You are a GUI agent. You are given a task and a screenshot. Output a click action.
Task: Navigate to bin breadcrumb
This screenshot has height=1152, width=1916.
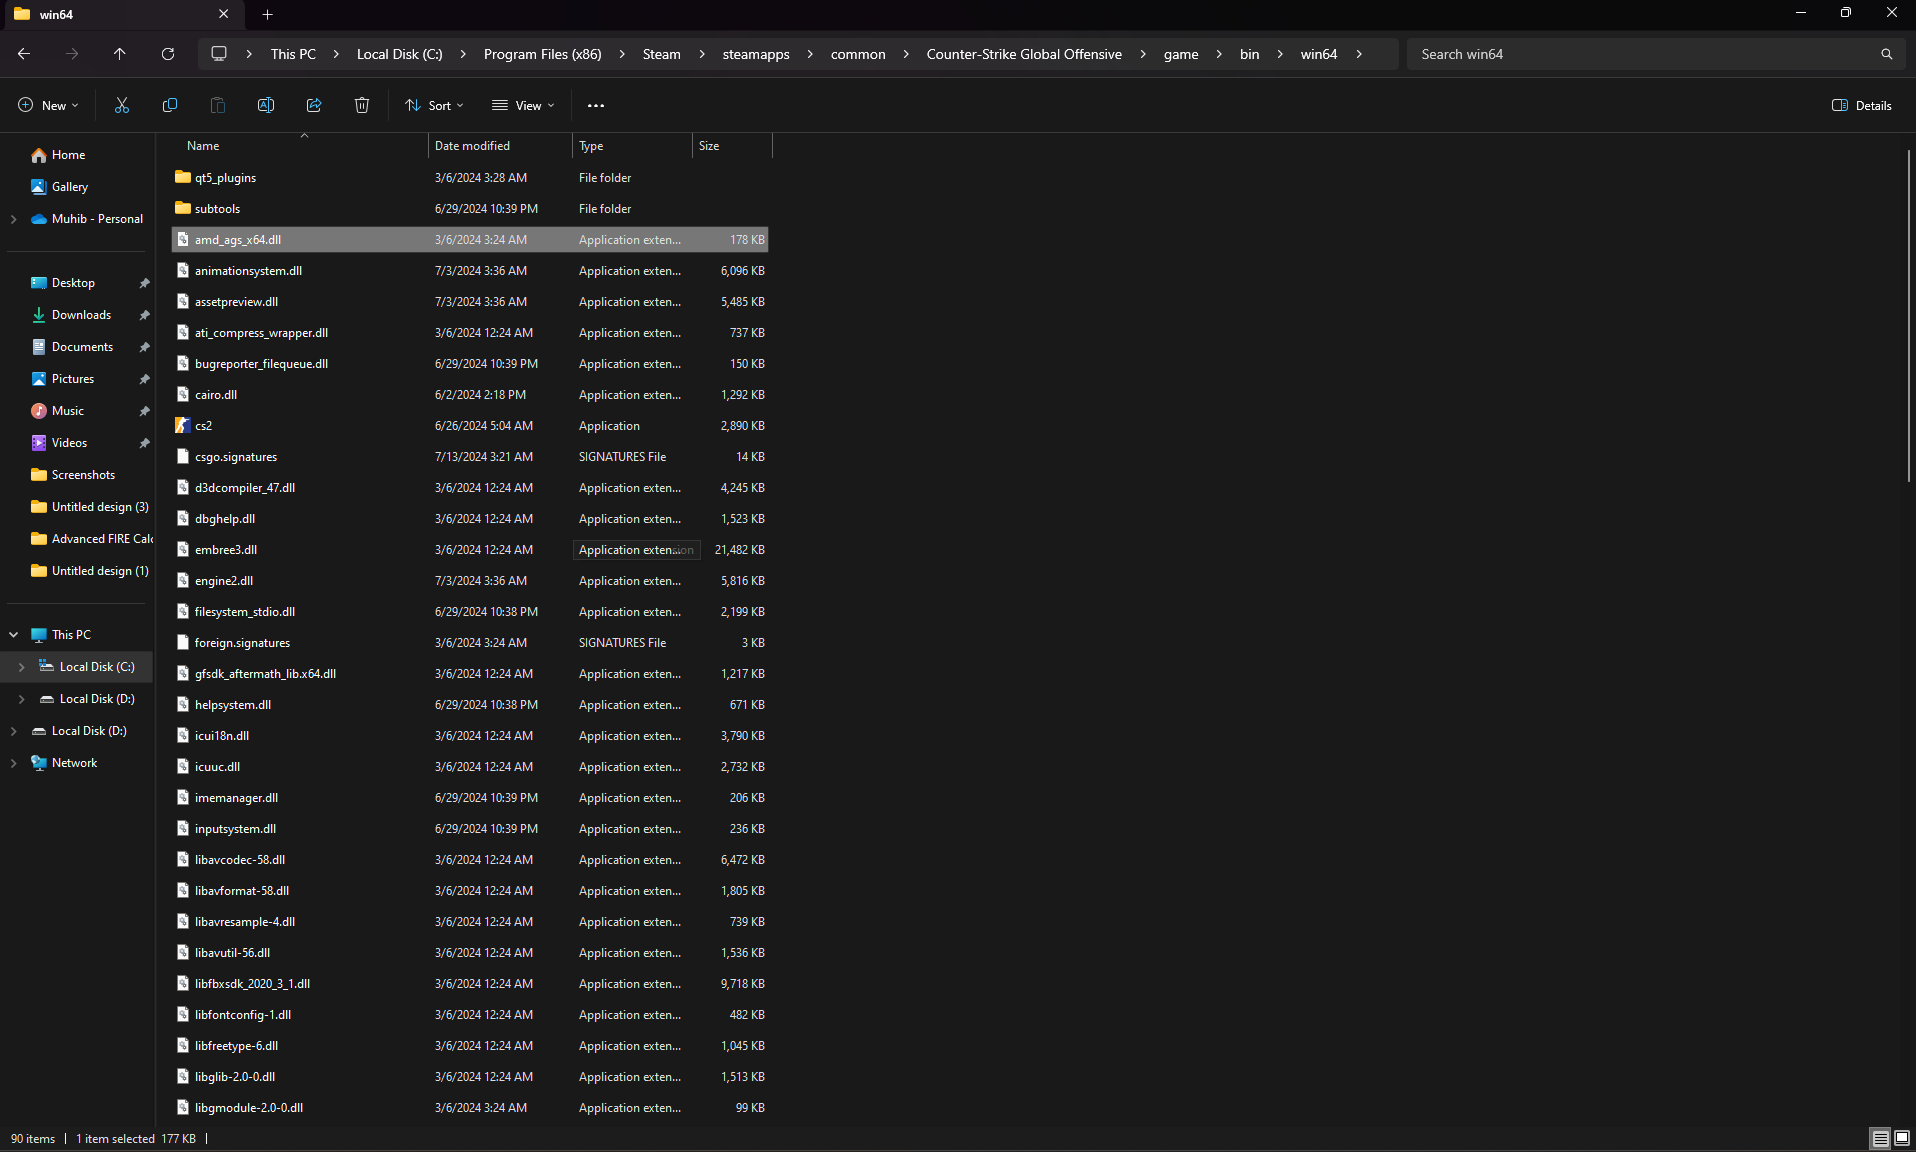coord(1249,54)
